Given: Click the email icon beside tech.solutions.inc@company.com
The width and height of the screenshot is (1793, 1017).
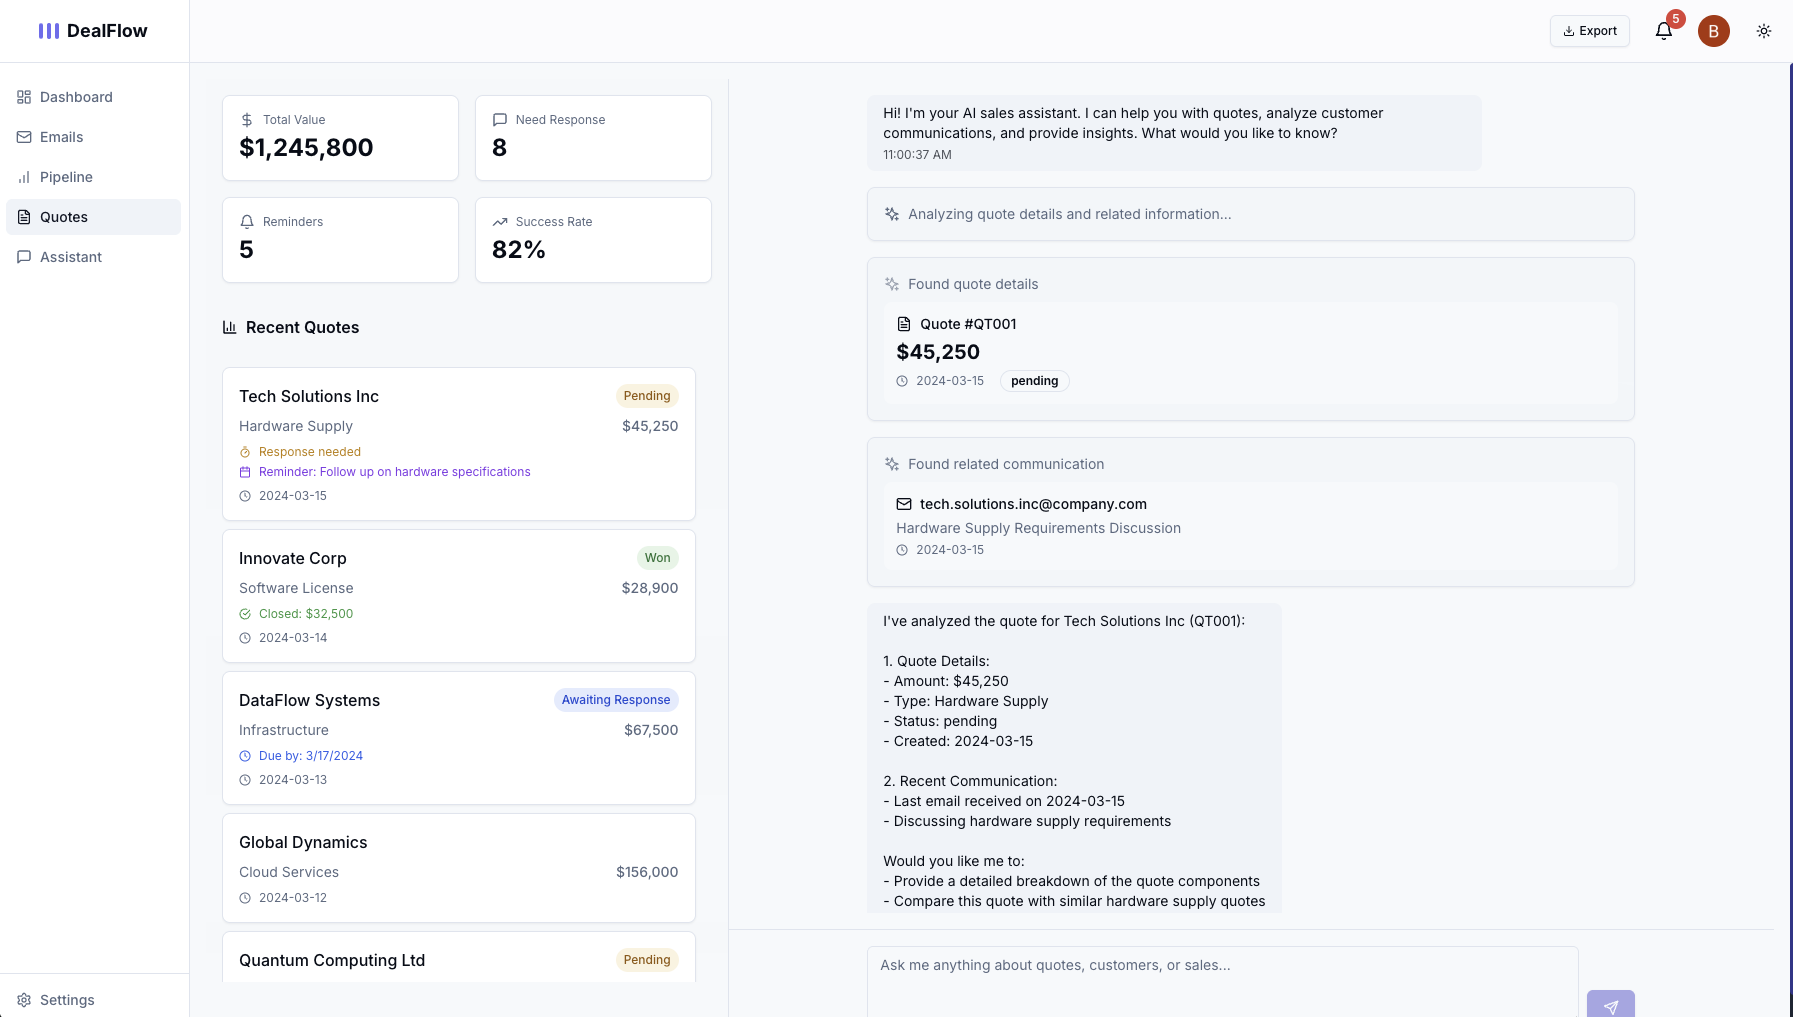Looking at the screenshot, I should click(x=904, y=504).
